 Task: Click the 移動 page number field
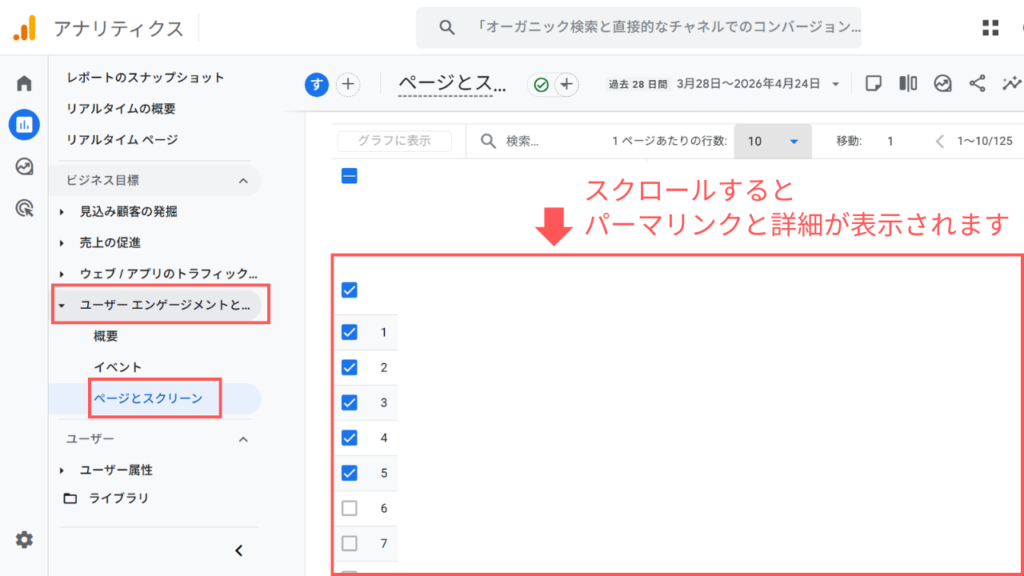point(890,141)
